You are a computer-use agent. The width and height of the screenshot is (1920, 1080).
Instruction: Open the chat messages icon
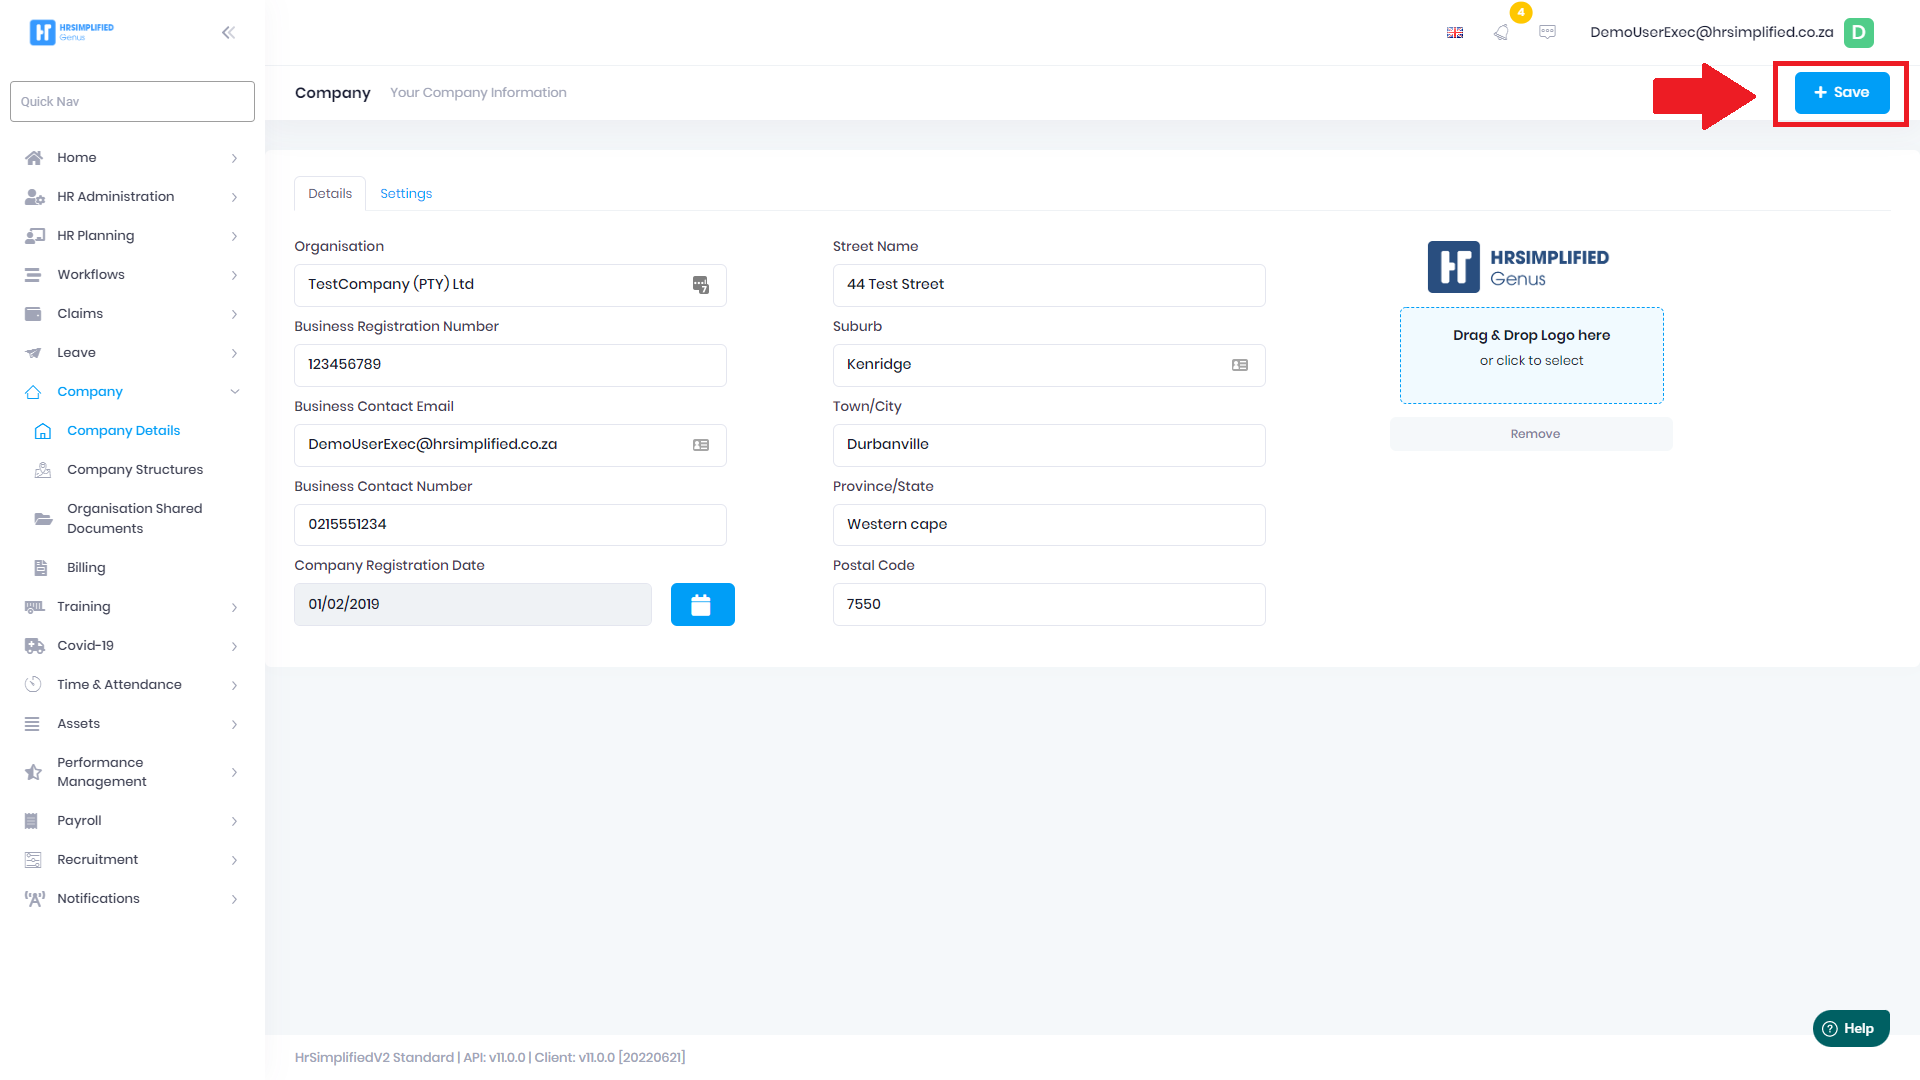pyautogui.click(x=1547, y=32)
